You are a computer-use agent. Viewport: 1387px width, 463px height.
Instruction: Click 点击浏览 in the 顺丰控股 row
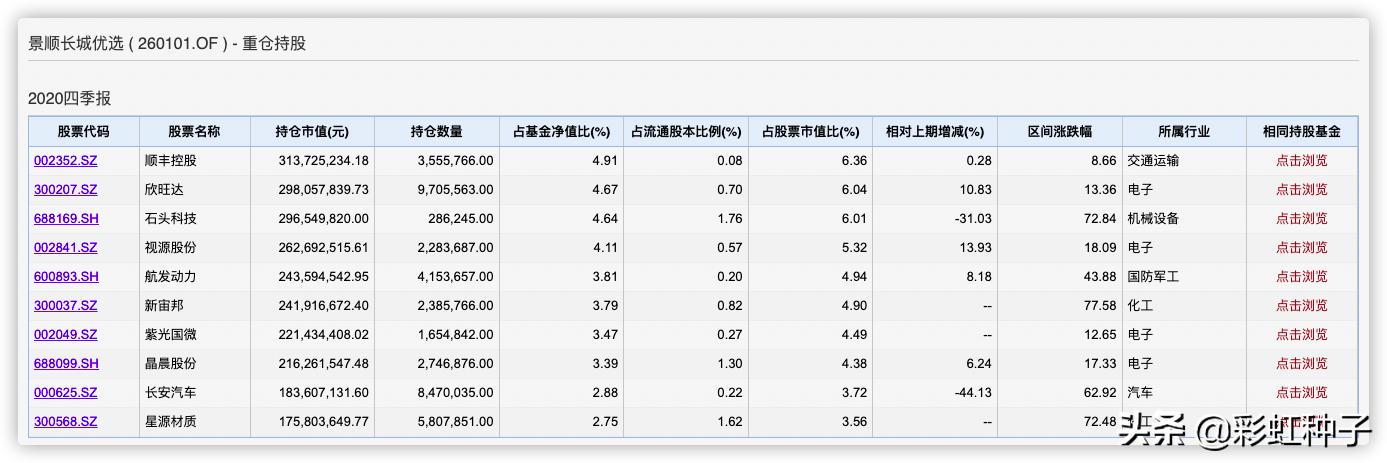(x=1301, y=160)
